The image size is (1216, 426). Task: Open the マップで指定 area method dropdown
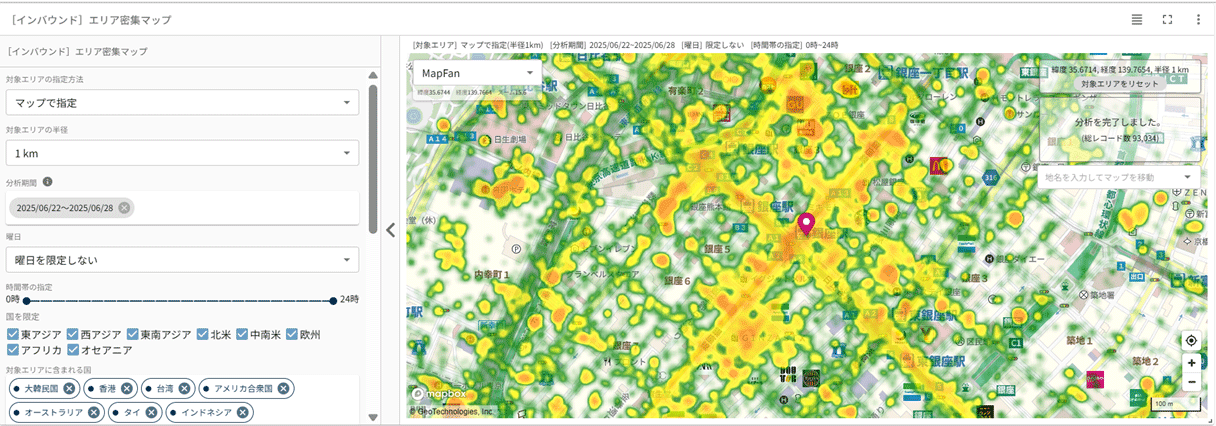[182, 102]
